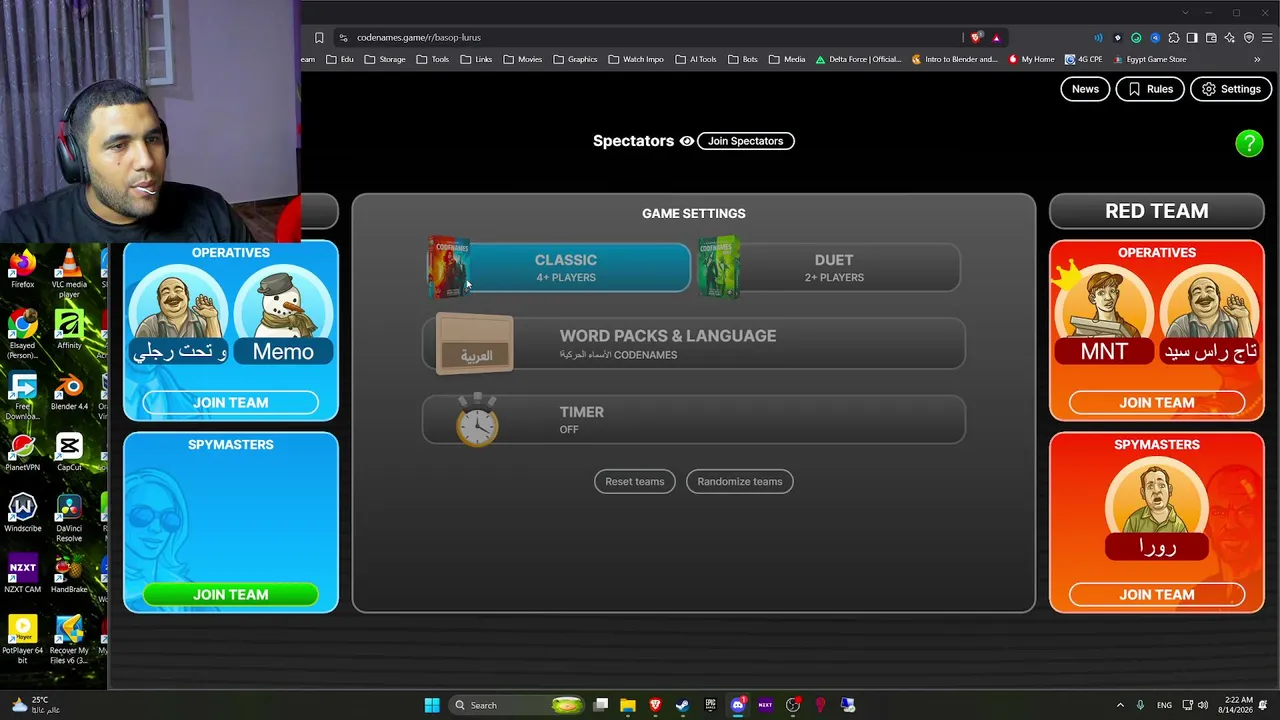The width and height of the screenshot is (1280, 720).
Task: Open the Rules page
Action: [x=1150, y=89]
